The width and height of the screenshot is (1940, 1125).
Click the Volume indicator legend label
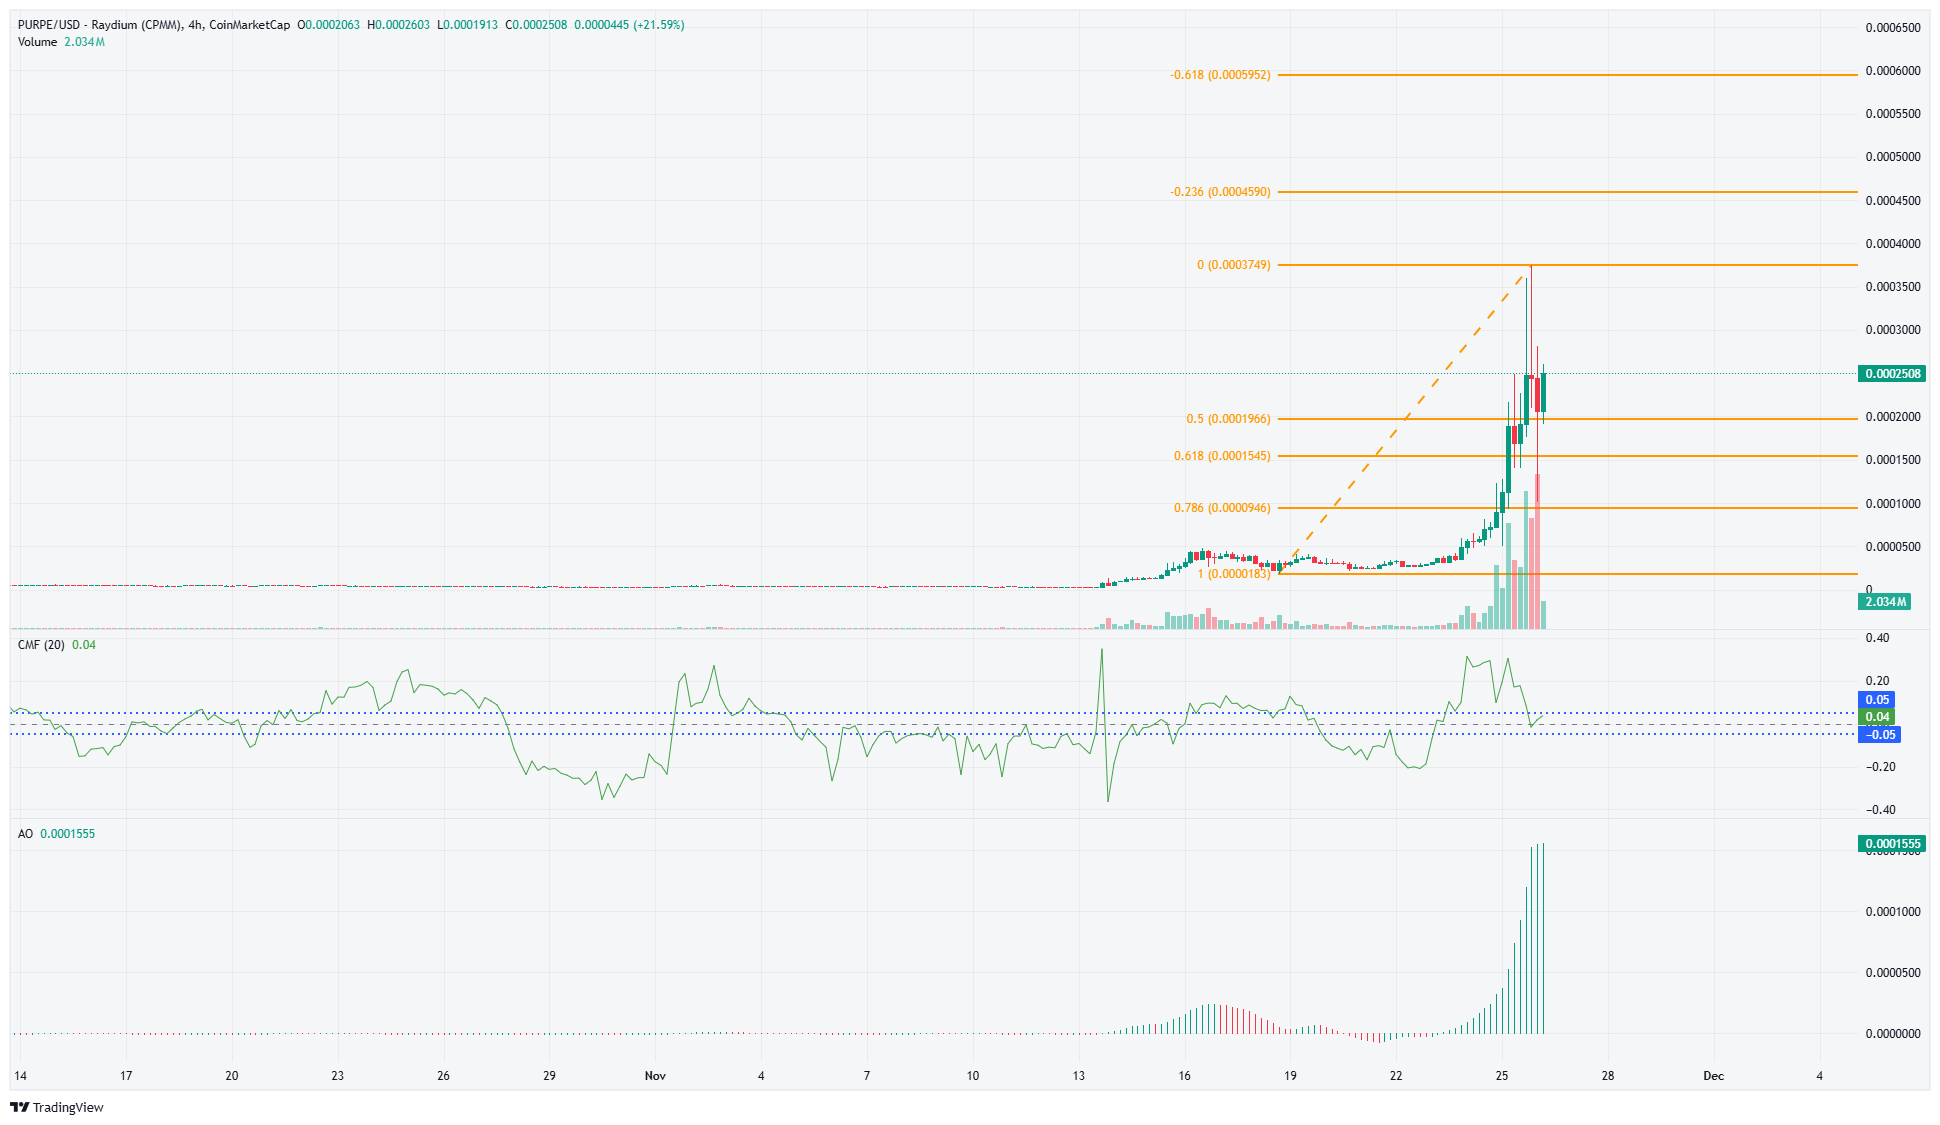[37, 42]
